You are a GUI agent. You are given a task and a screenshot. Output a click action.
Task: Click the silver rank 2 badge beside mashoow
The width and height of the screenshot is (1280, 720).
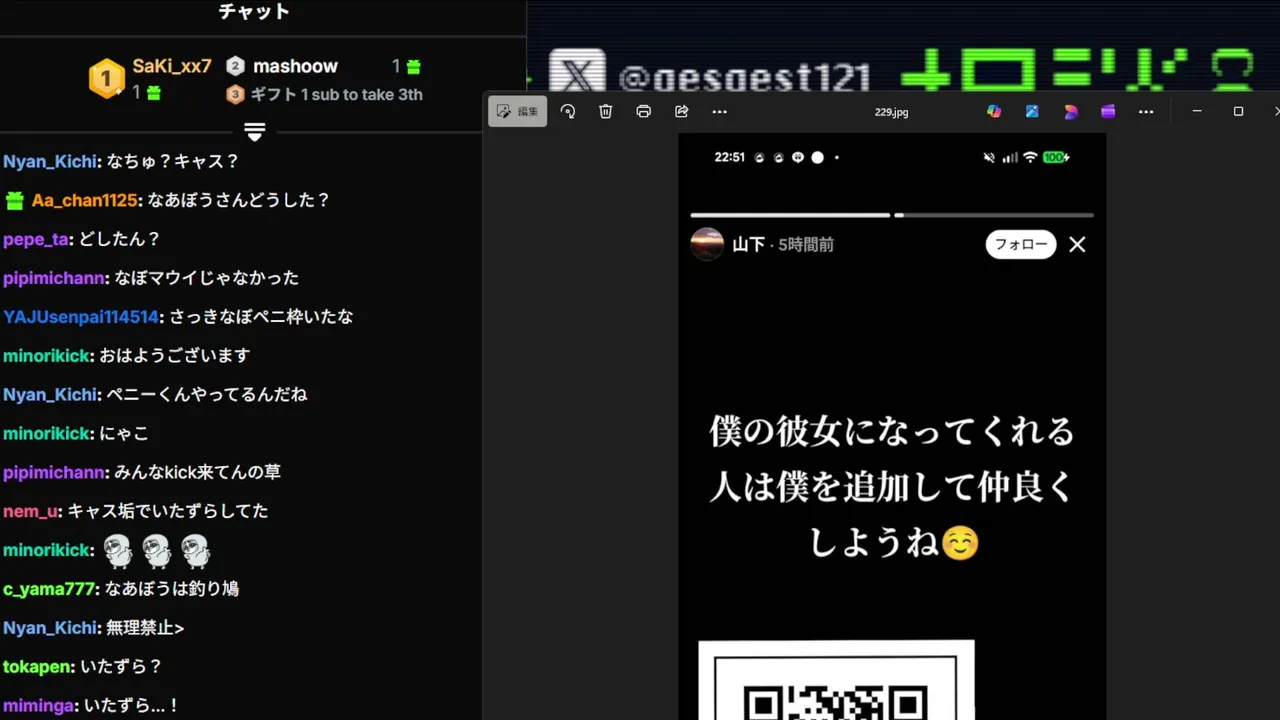(235, 66)
